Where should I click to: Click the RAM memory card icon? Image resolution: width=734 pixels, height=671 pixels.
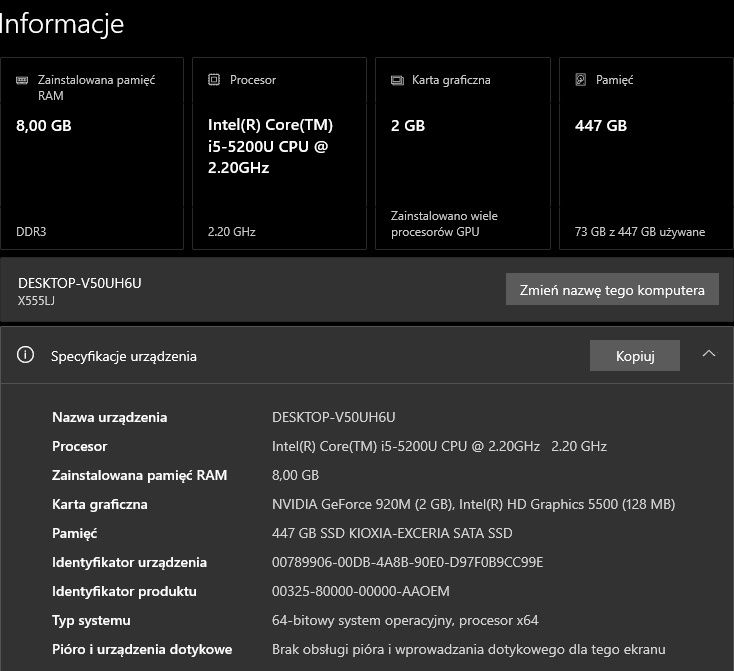[x=22, y=80]
